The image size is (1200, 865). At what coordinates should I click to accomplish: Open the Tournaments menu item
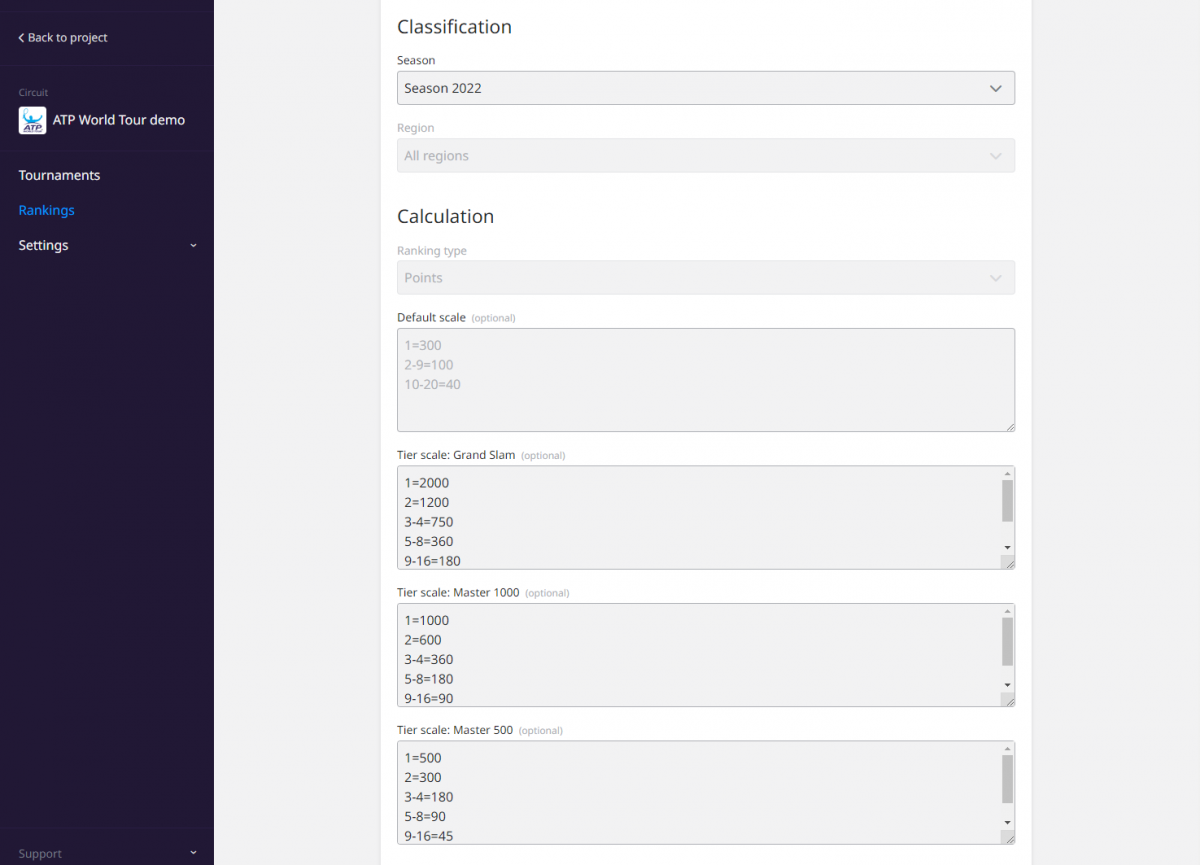(x=59, y=175)
